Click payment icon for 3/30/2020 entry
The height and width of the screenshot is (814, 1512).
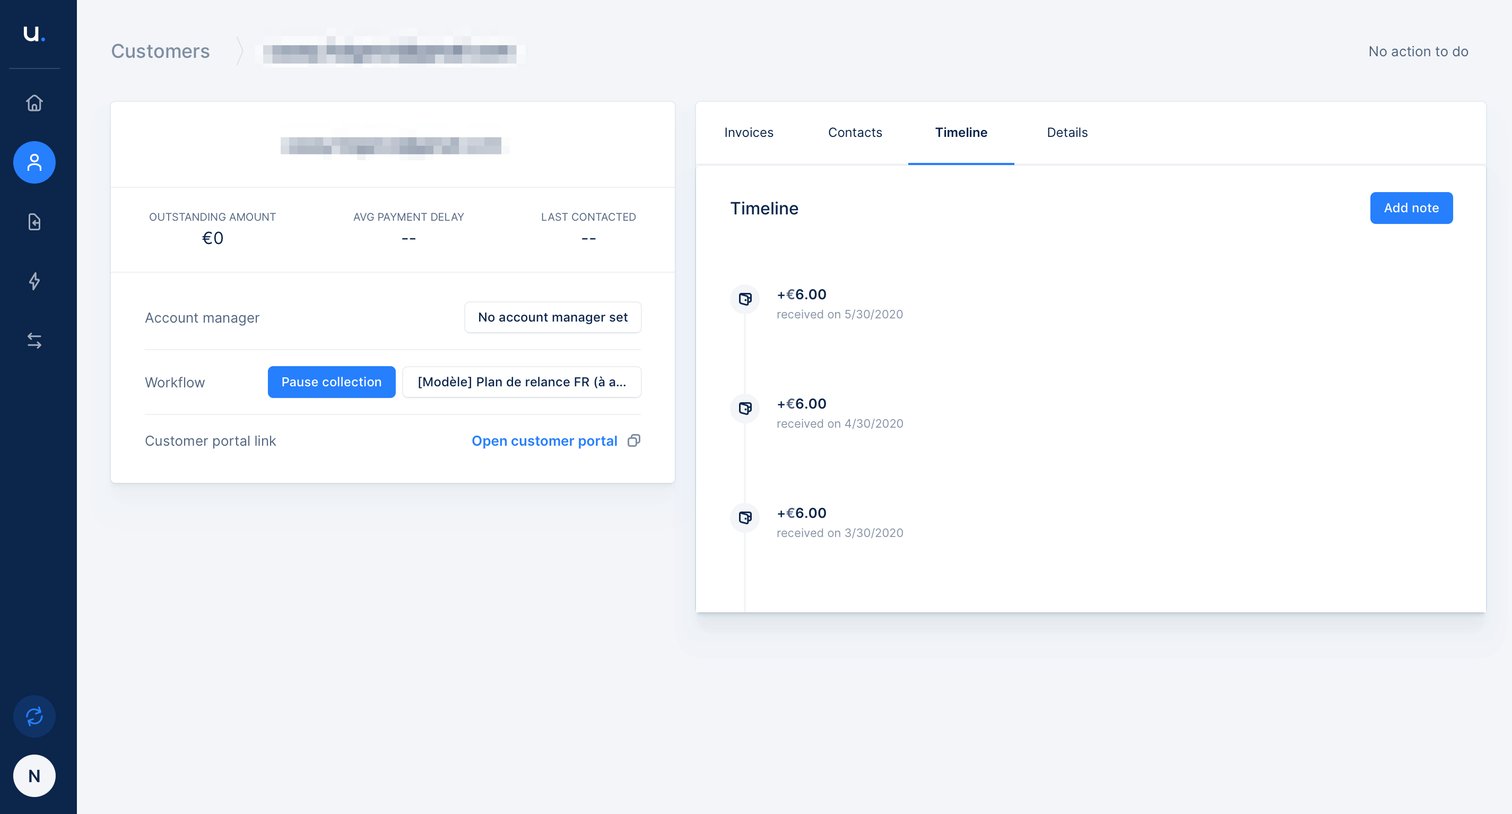745,518
